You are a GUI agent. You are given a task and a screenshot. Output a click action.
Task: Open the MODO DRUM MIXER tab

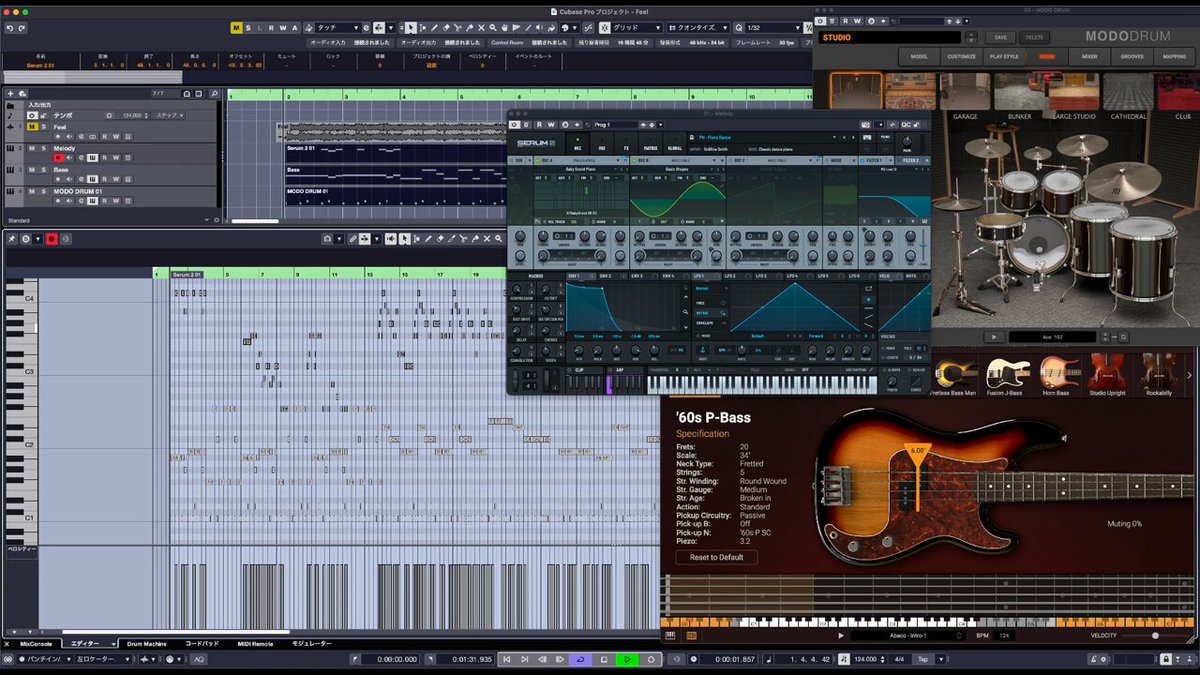coord(1089,57)
